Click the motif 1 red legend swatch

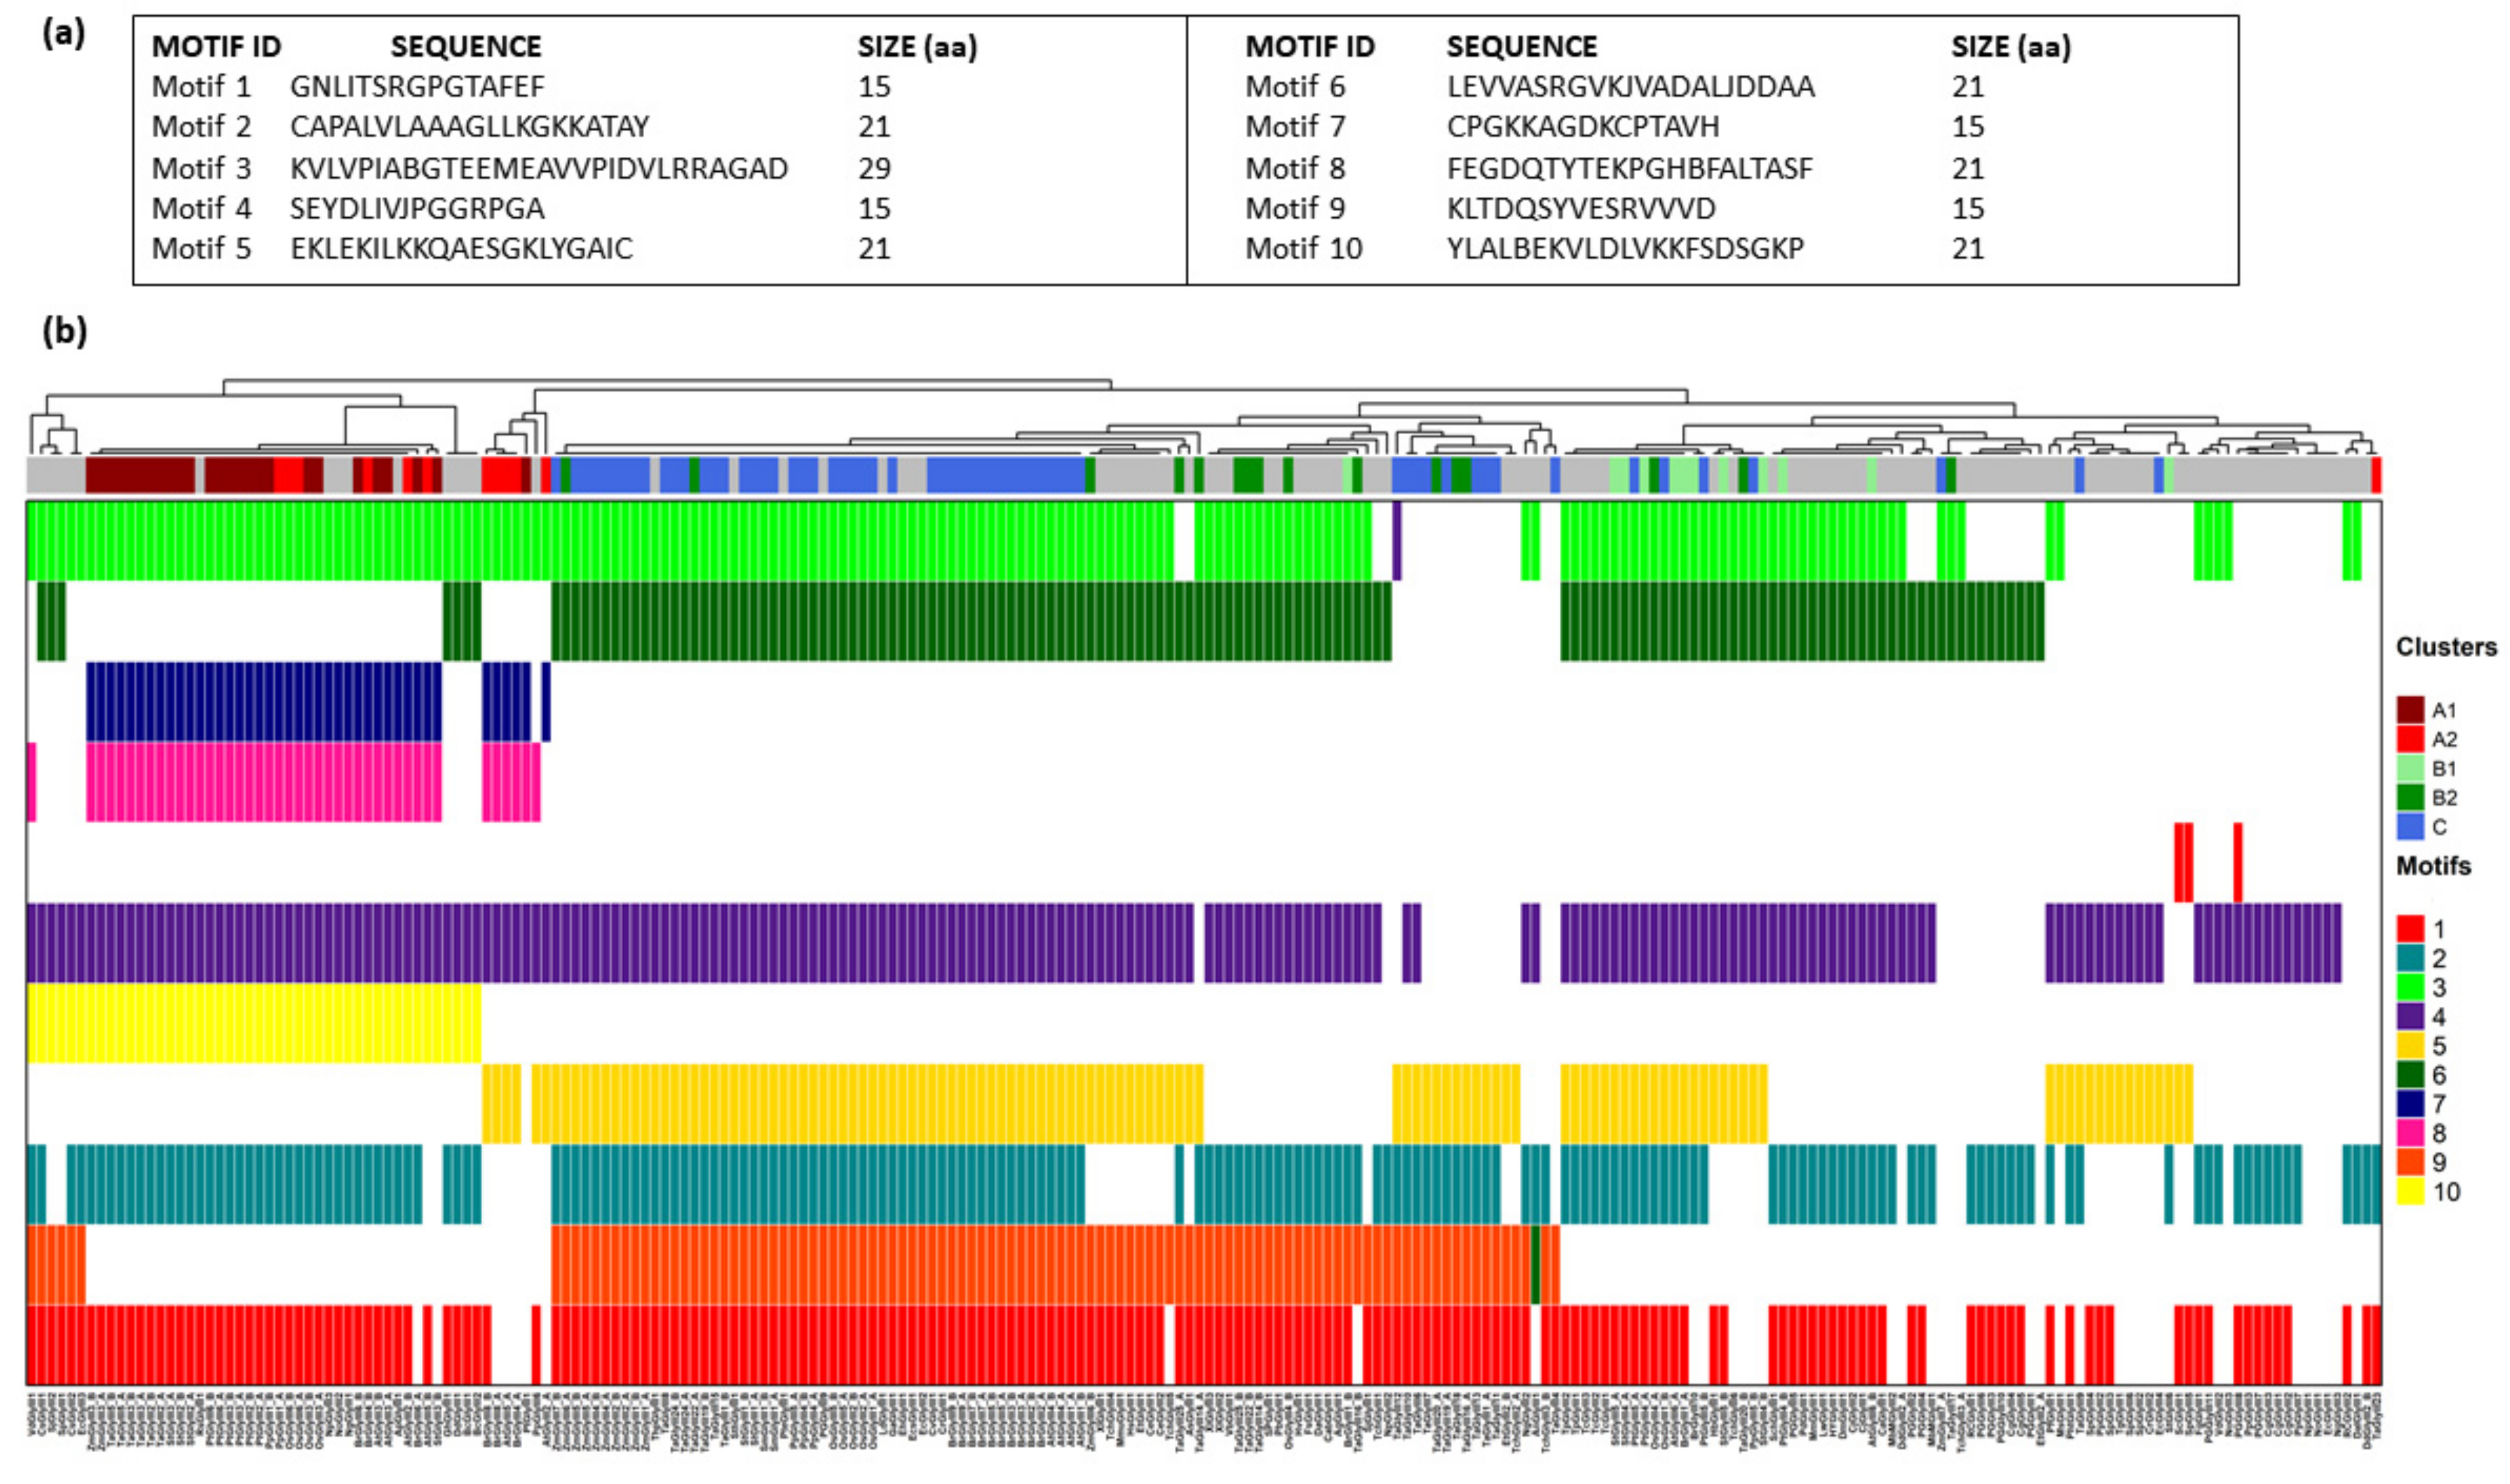[x=2410, y=929]
